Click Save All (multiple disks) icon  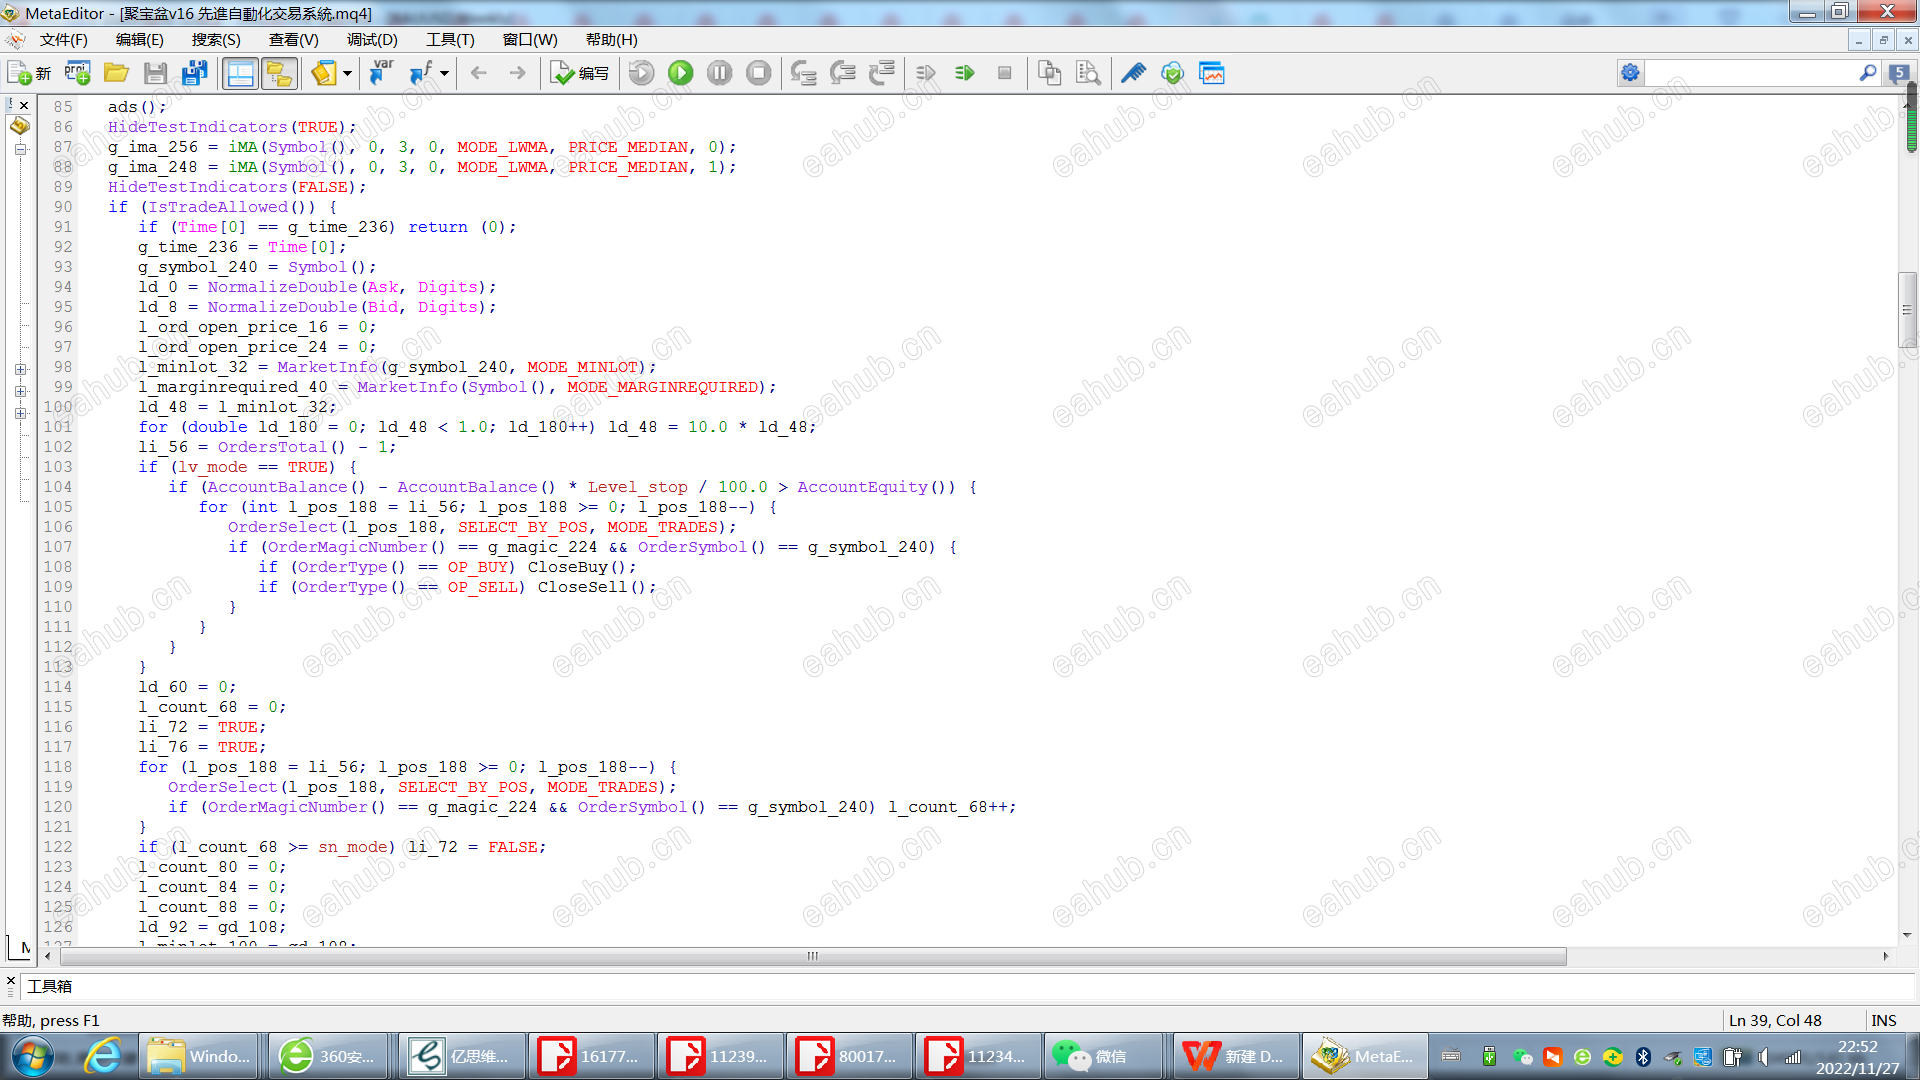pos(194,73)
